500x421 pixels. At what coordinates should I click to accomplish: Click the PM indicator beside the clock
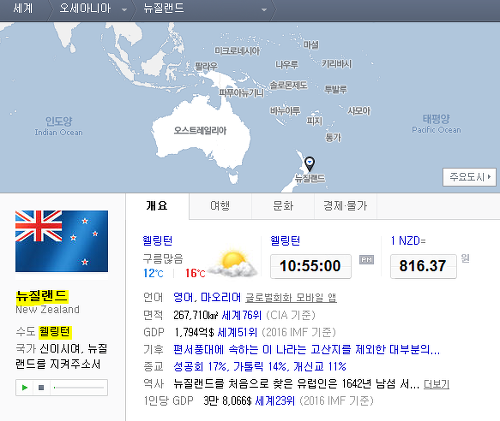[366, 259]
